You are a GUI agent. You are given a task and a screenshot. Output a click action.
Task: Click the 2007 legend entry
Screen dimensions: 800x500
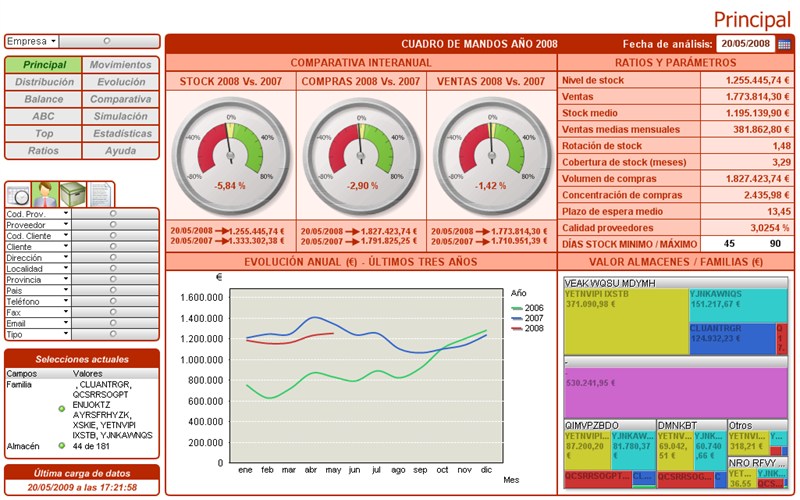coord(528,318)
